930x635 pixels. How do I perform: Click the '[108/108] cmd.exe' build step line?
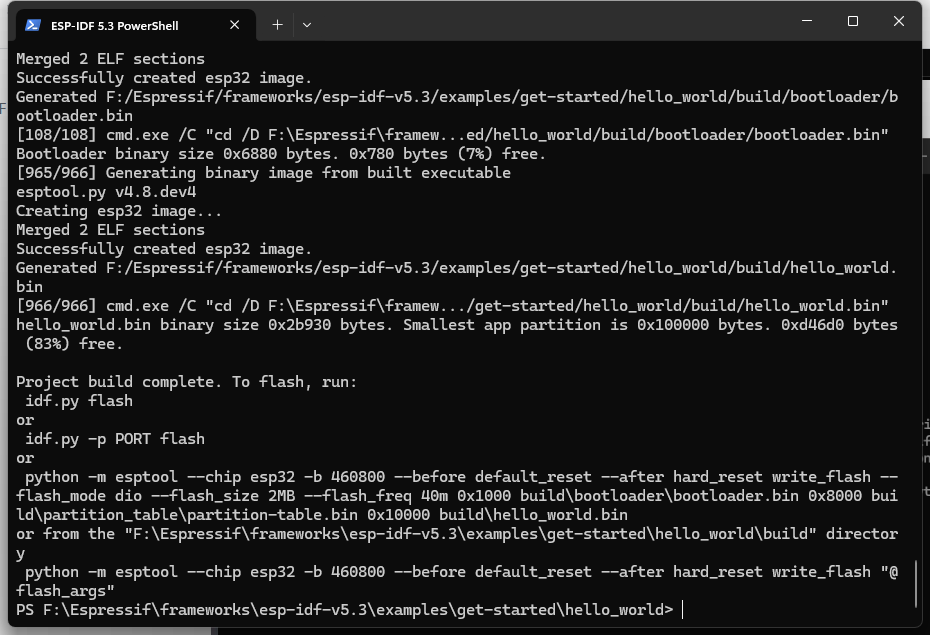[452, 135]
